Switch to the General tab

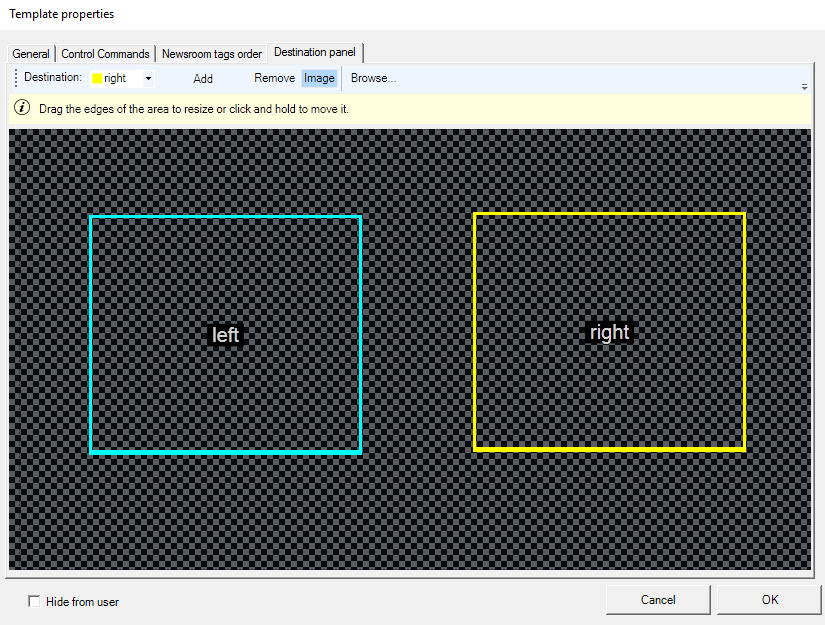[31, 54]
